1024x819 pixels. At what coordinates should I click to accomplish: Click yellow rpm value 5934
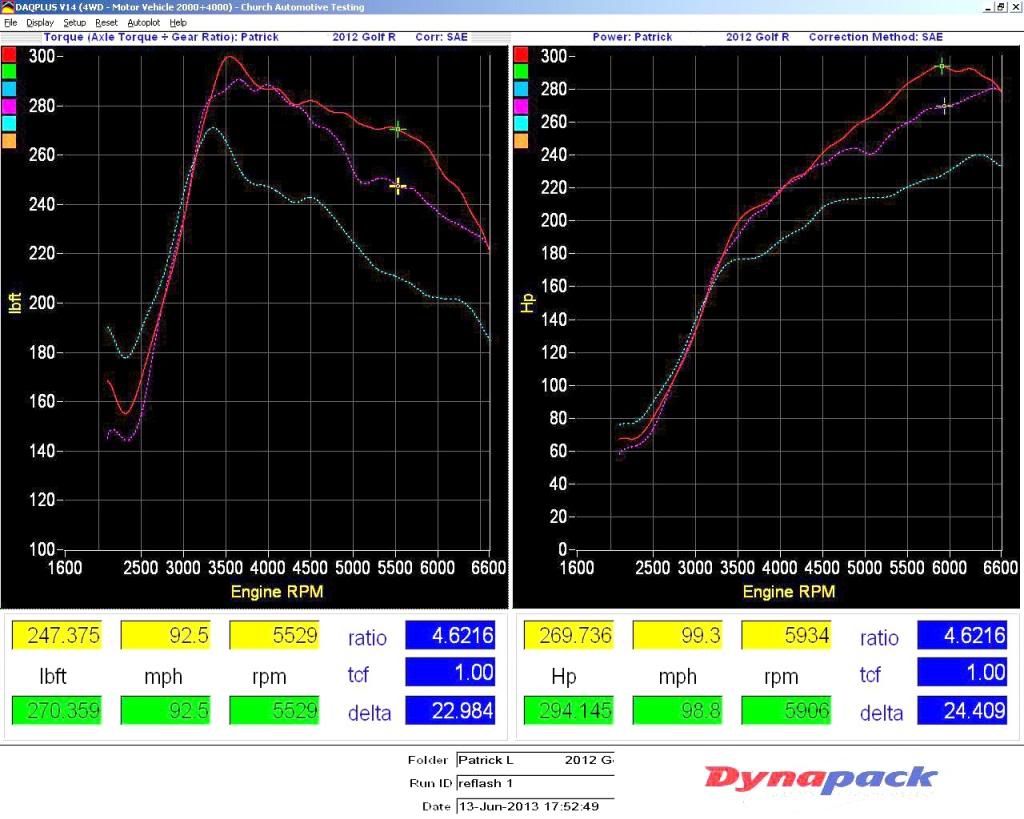pyautogui.click(x=786, y=635)
